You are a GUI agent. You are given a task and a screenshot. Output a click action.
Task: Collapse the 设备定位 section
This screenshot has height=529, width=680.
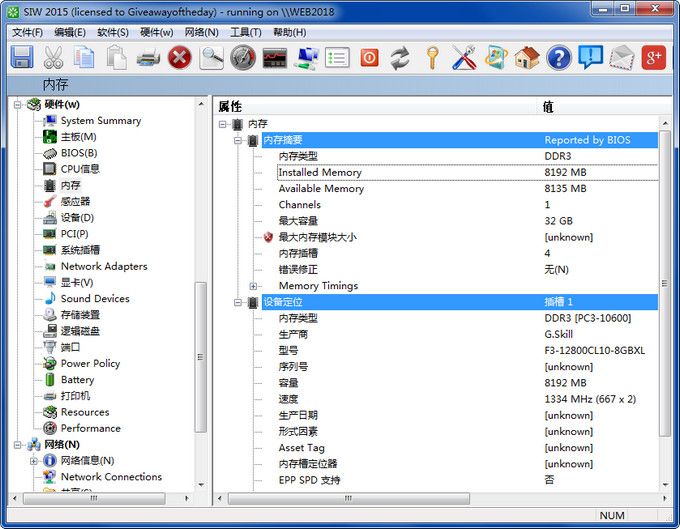tap(238, 302)
